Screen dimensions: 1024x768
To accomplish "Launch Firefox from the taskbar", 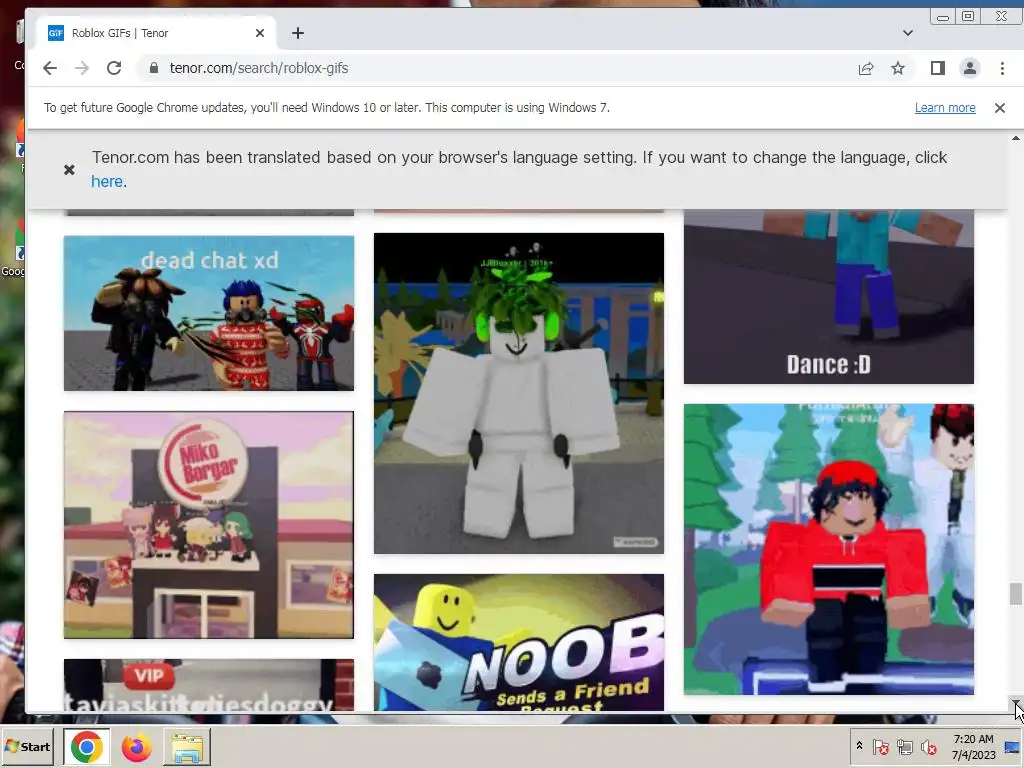I will point(136,746).
